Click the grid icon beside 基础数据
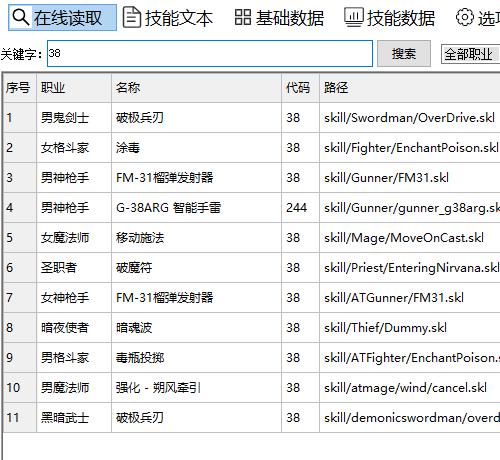500x460 pixels. point(243,17)
